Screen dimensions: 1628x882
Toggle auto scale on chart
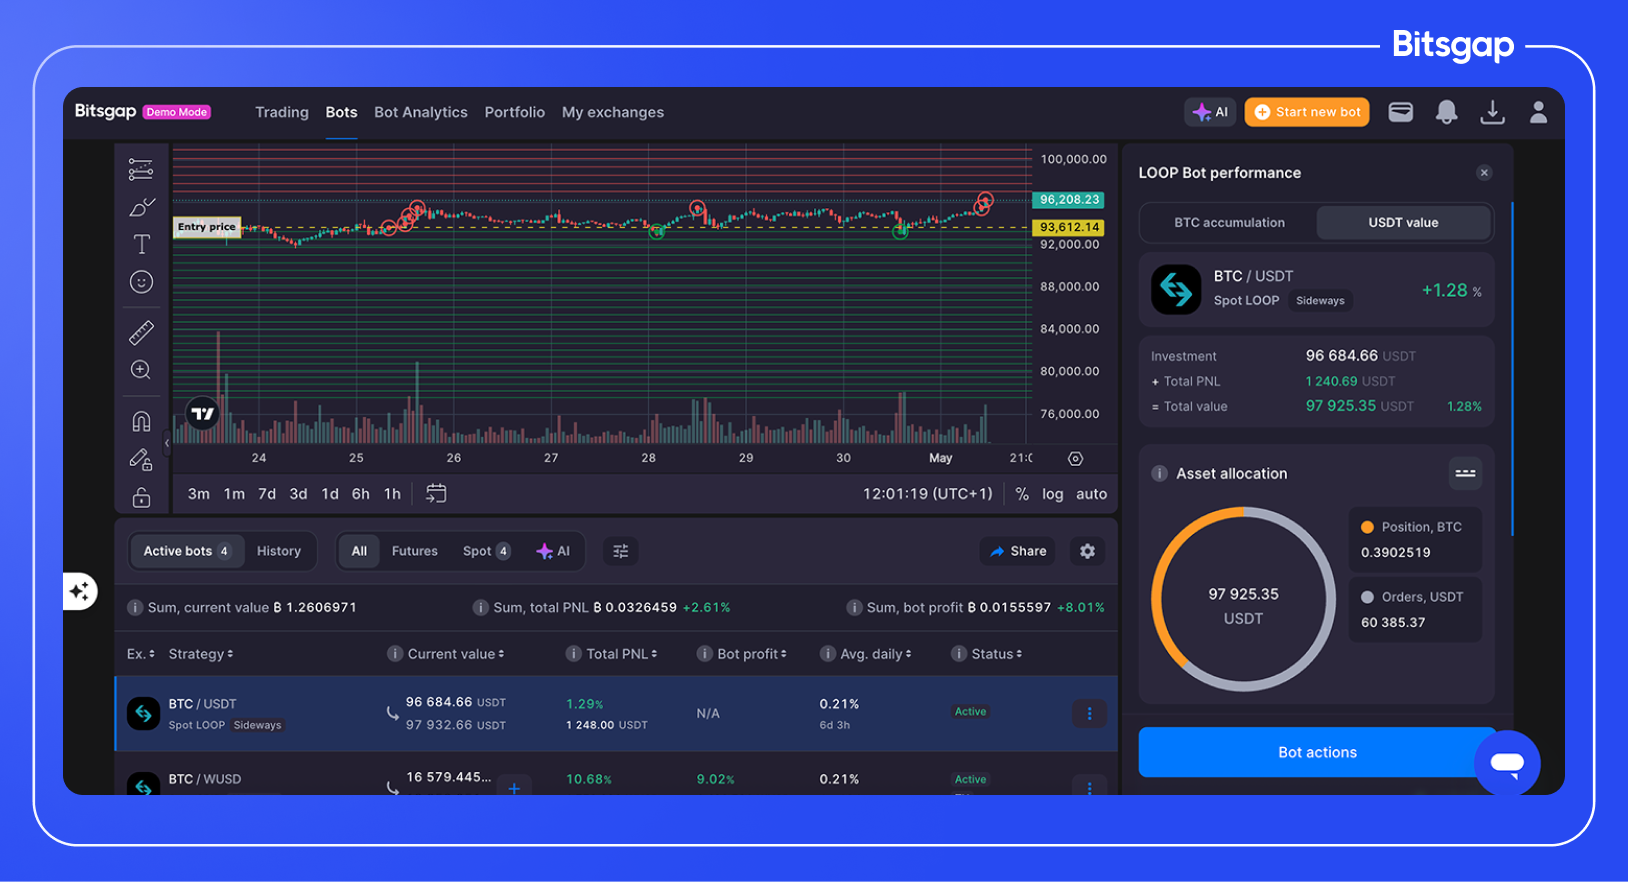1091,494
